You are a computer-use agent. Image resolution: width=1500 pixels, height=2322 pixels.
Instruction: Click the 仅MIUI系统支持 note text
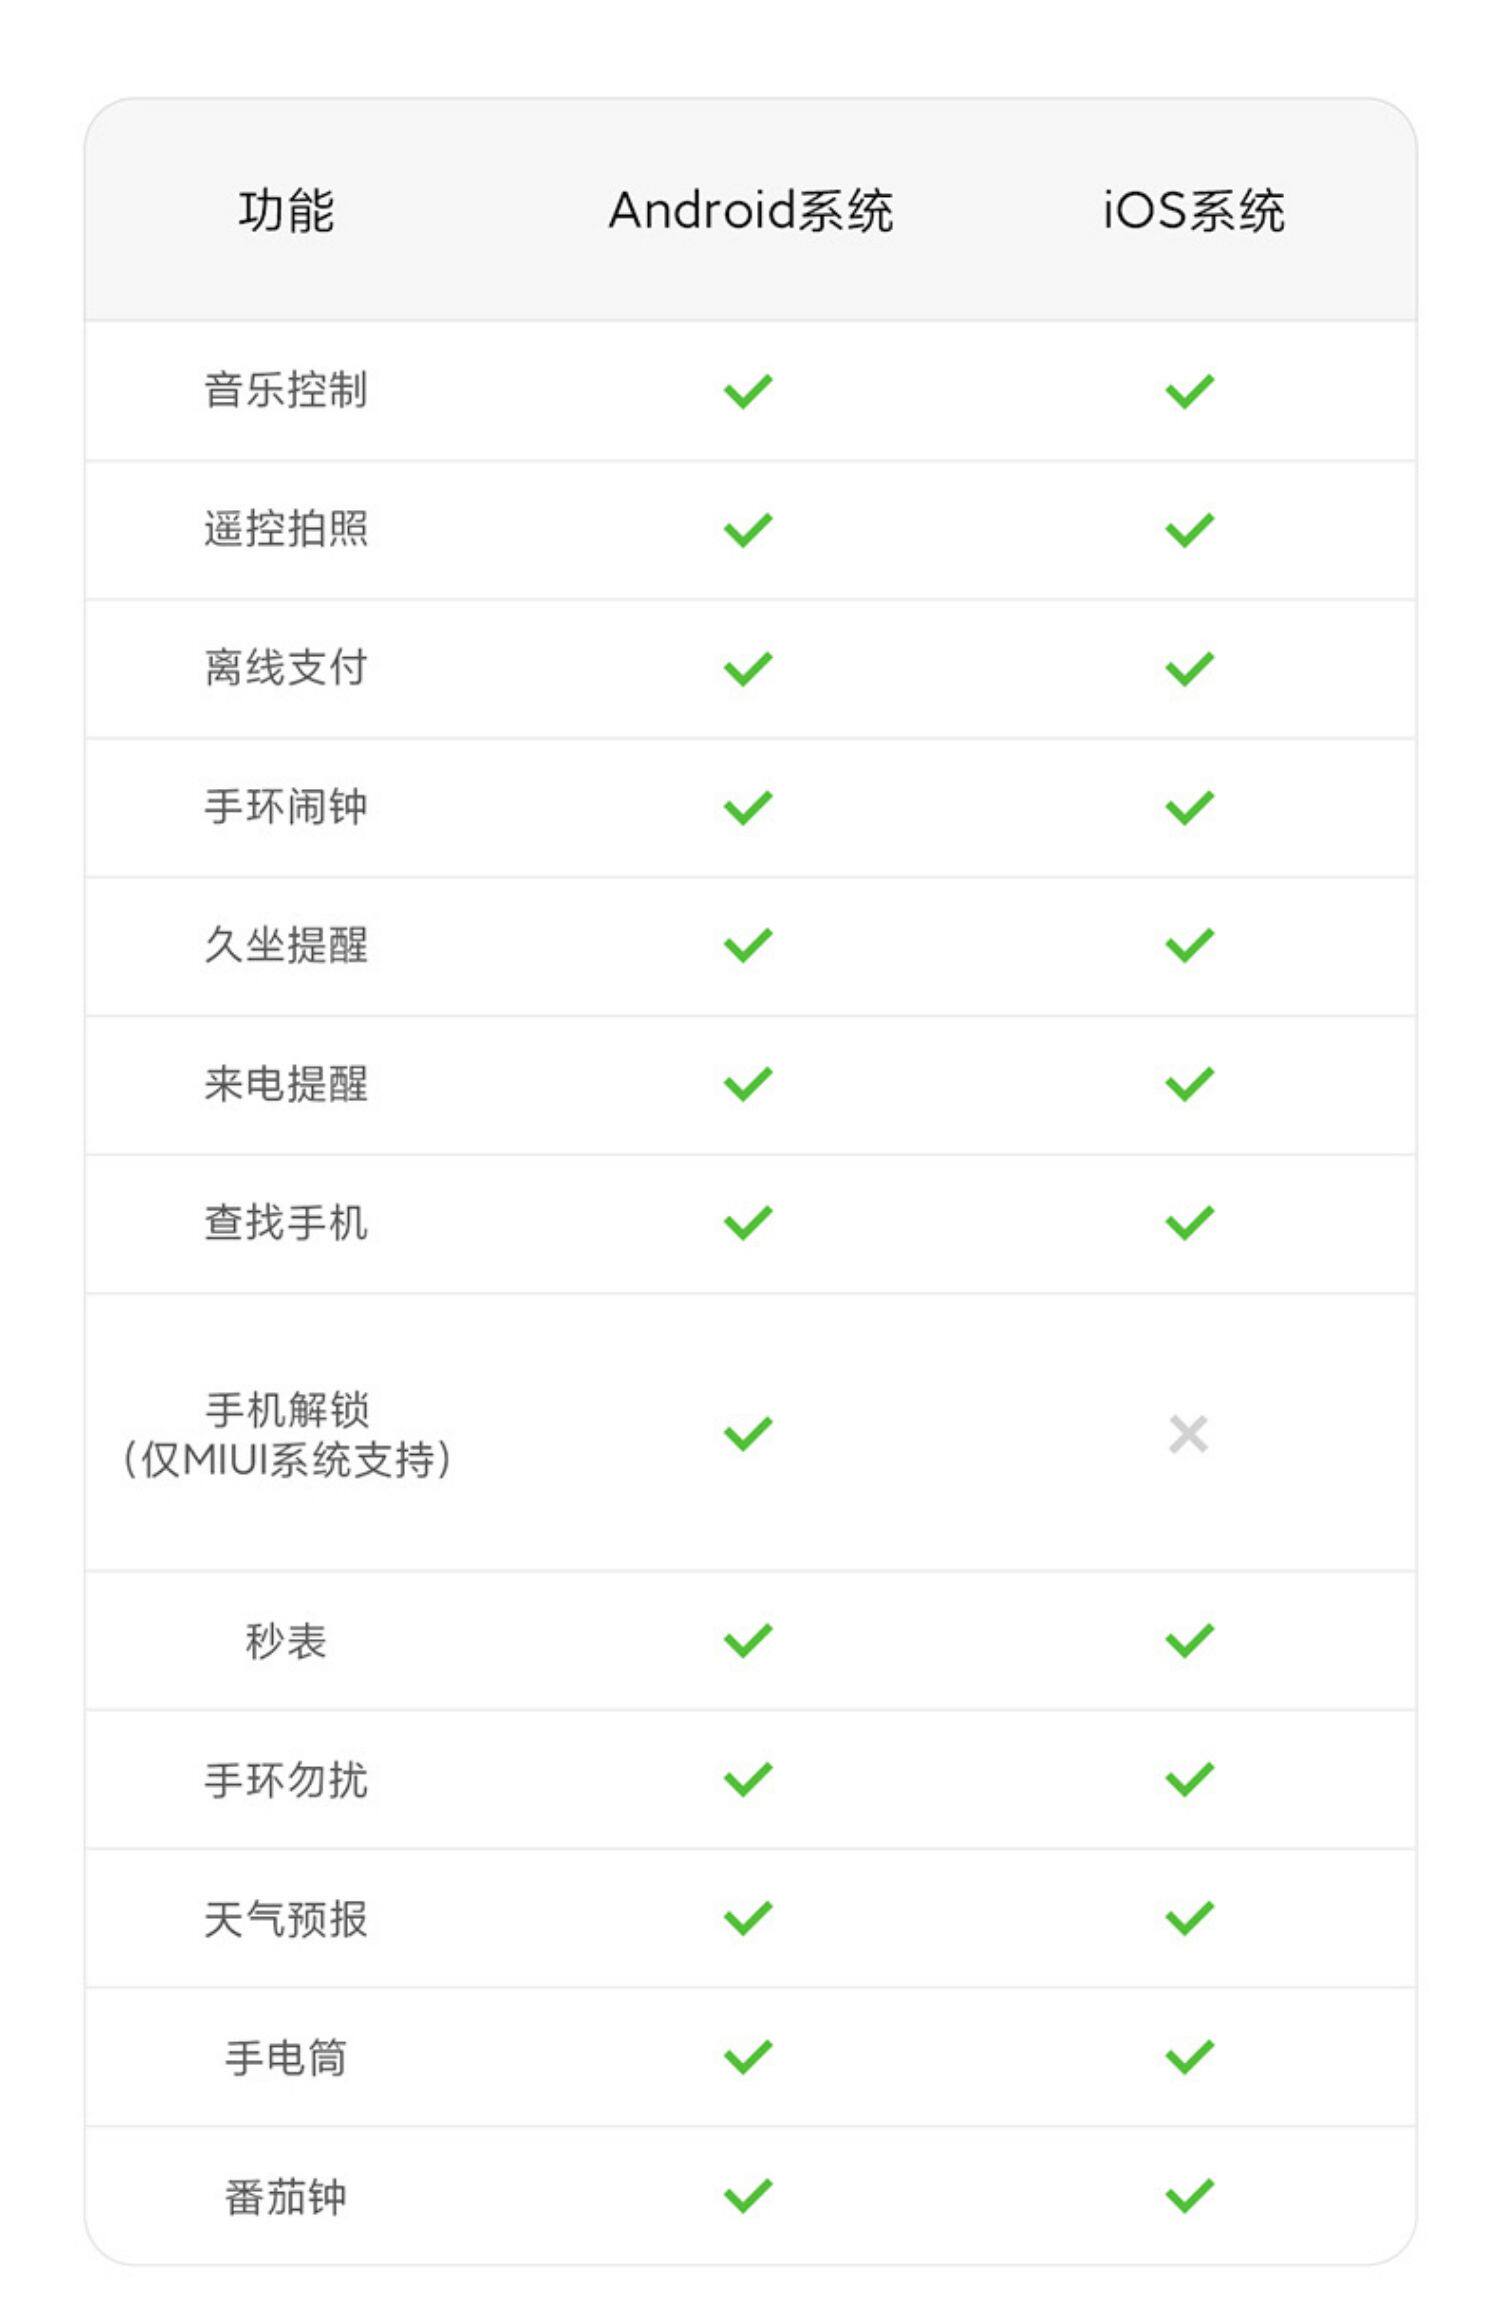[x=286, y=1460]
